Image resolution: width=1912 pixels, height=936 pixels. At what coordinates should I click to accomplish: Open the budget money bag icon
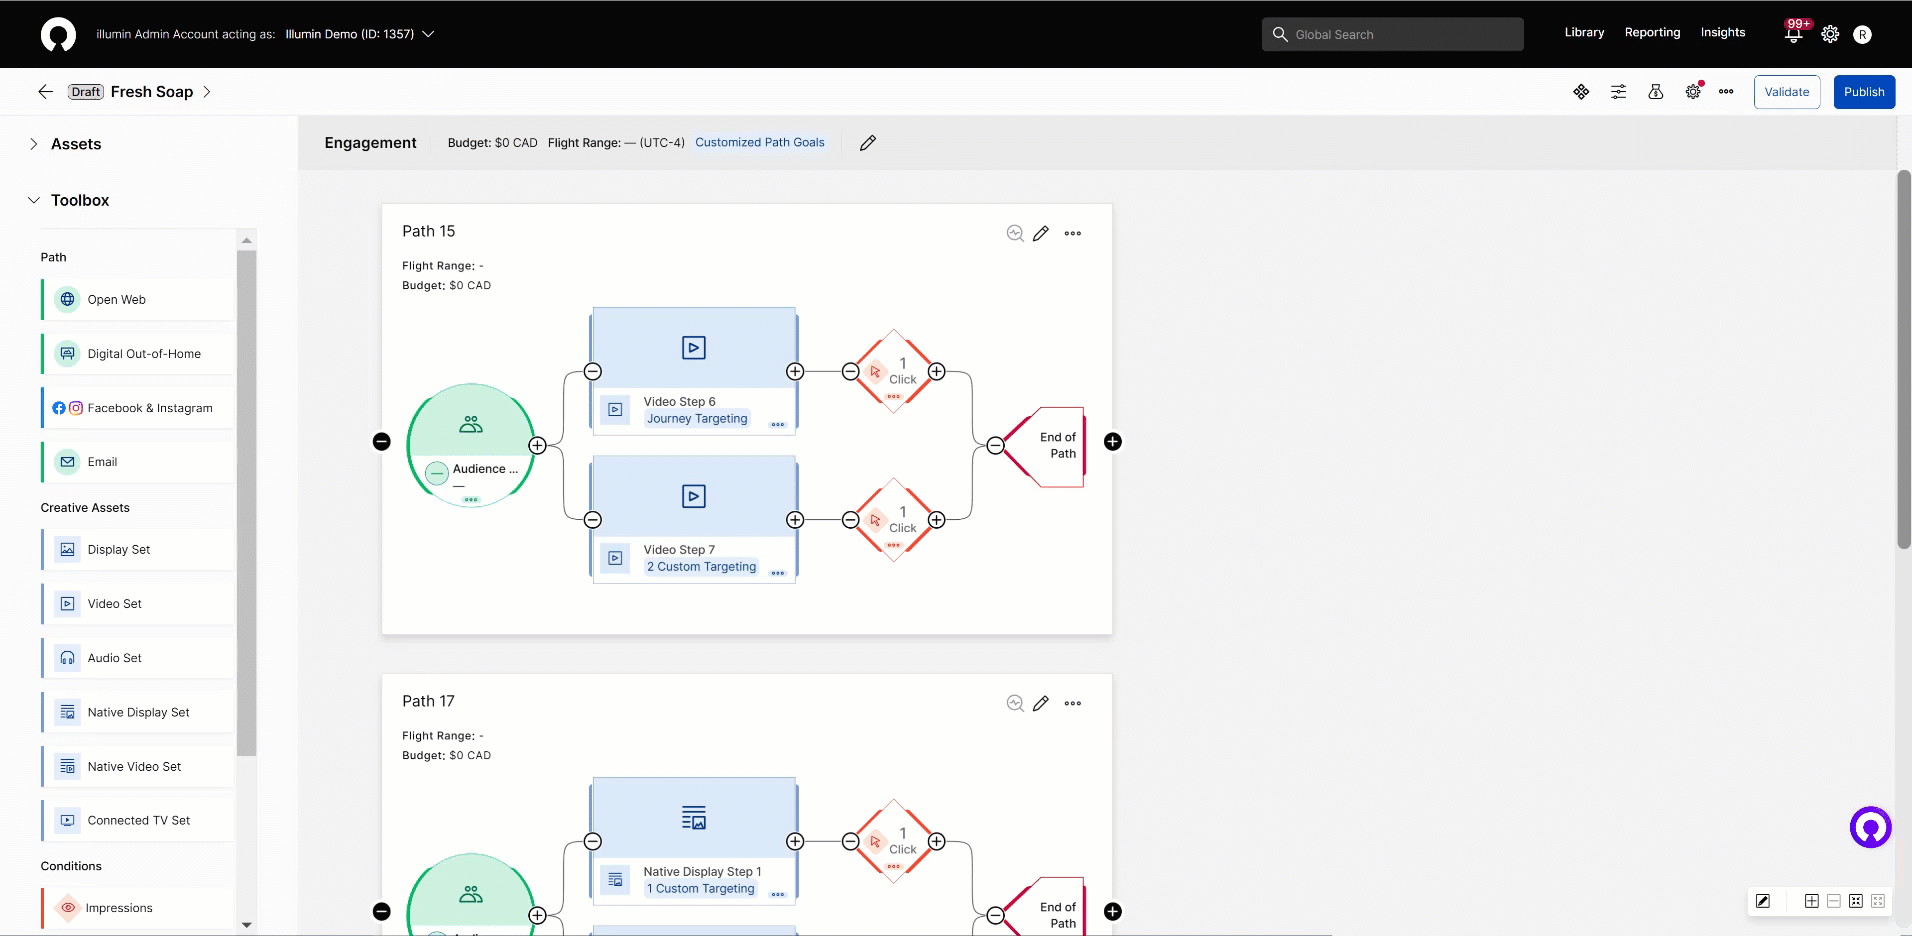1656,92
